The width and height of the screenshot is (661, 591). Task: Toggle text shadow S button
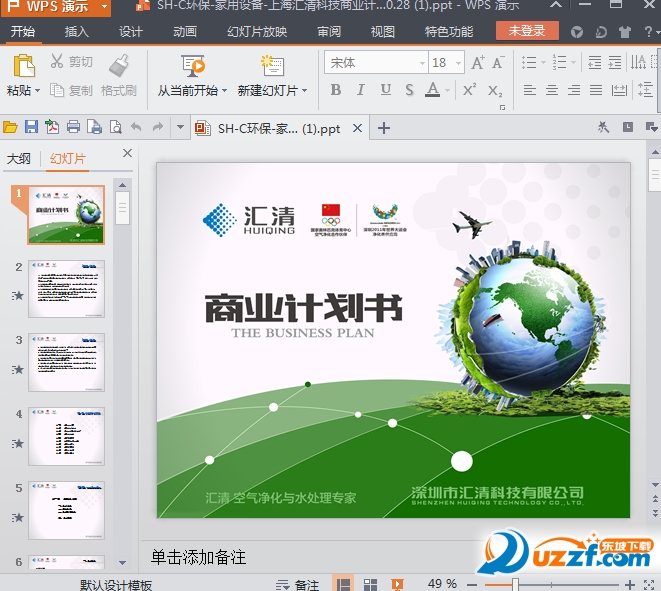(x=409, y=90)
